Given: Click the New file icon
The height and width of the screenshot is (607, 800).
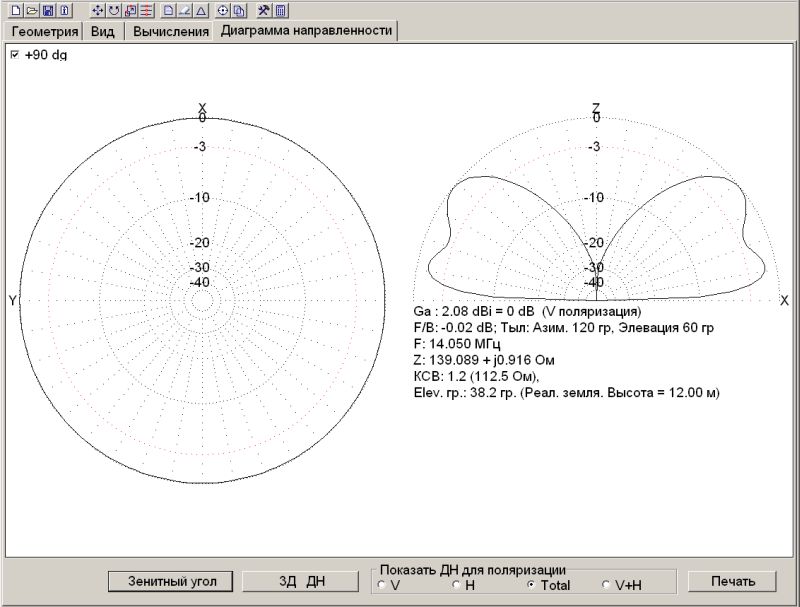Looking at the screenshot, I should 15,10.
